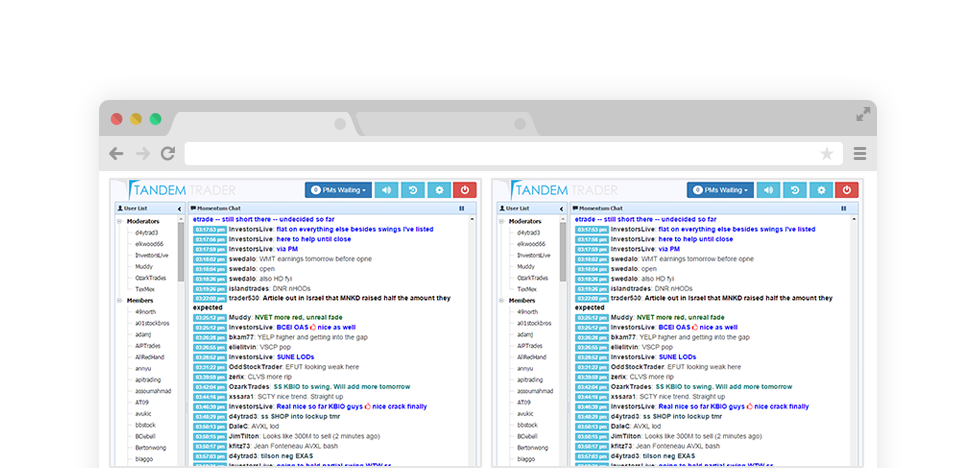Select member assoumahmad in right user list
The image size is (965, 468).
(535, 391)
